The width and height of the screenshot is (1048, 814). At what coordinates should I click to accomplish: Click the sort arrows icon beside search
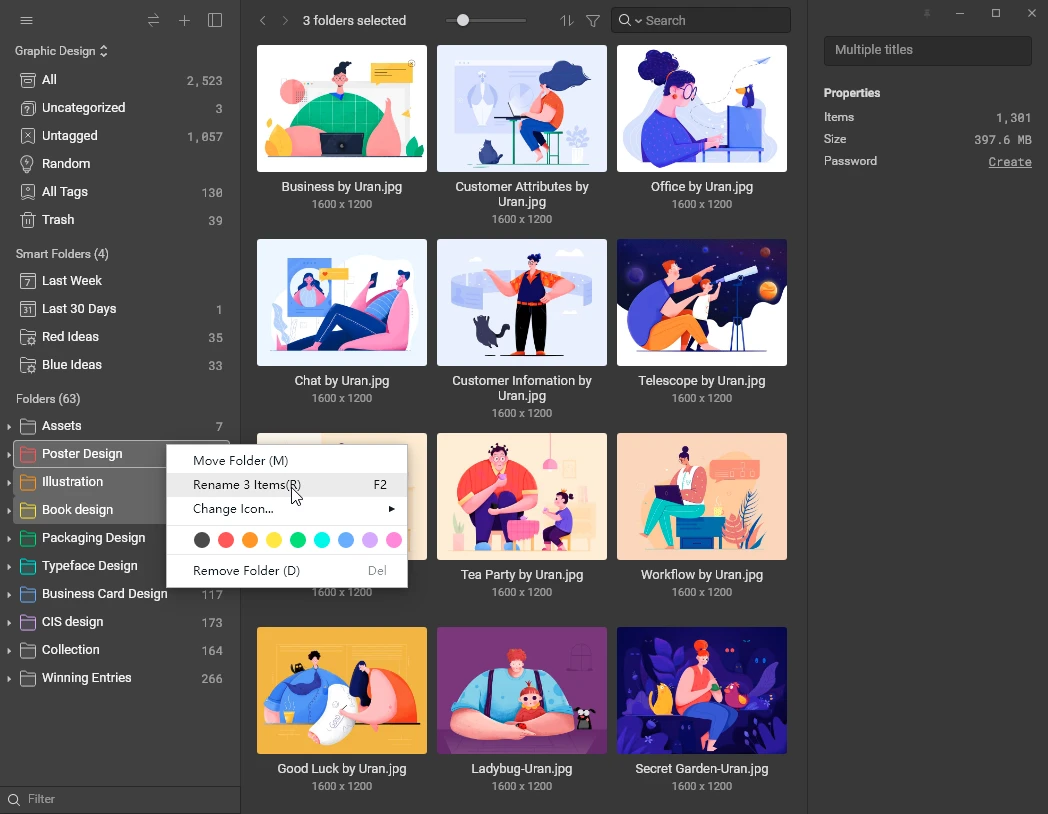coord(566,20)
